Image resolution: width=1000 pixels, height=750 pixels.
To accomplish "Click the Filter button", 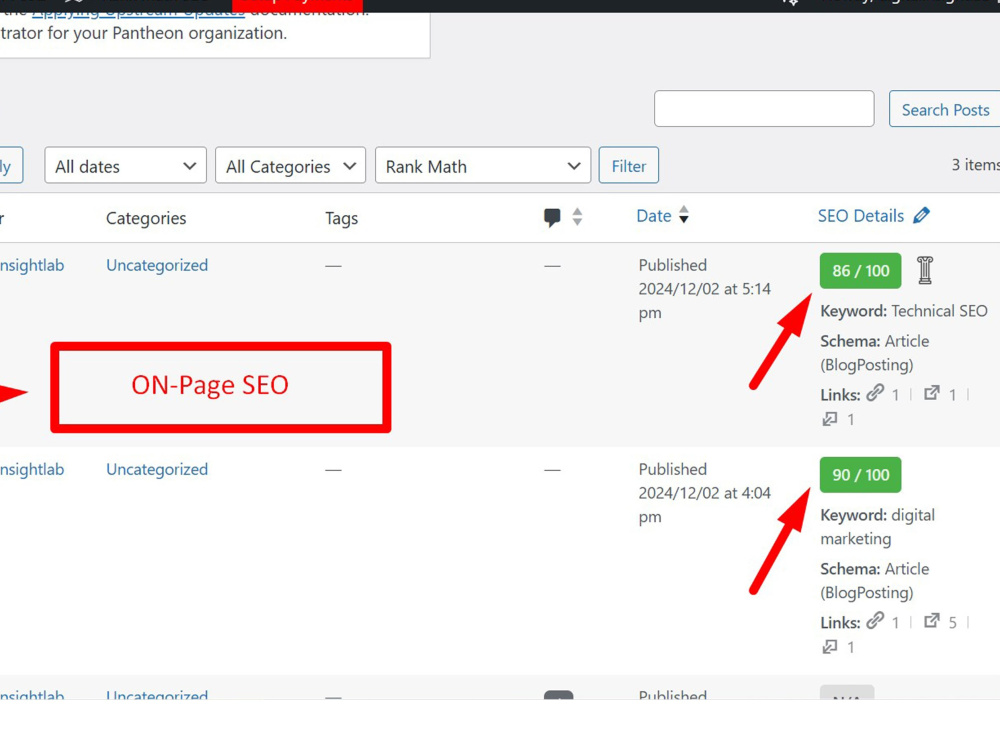I will (628, 166).
